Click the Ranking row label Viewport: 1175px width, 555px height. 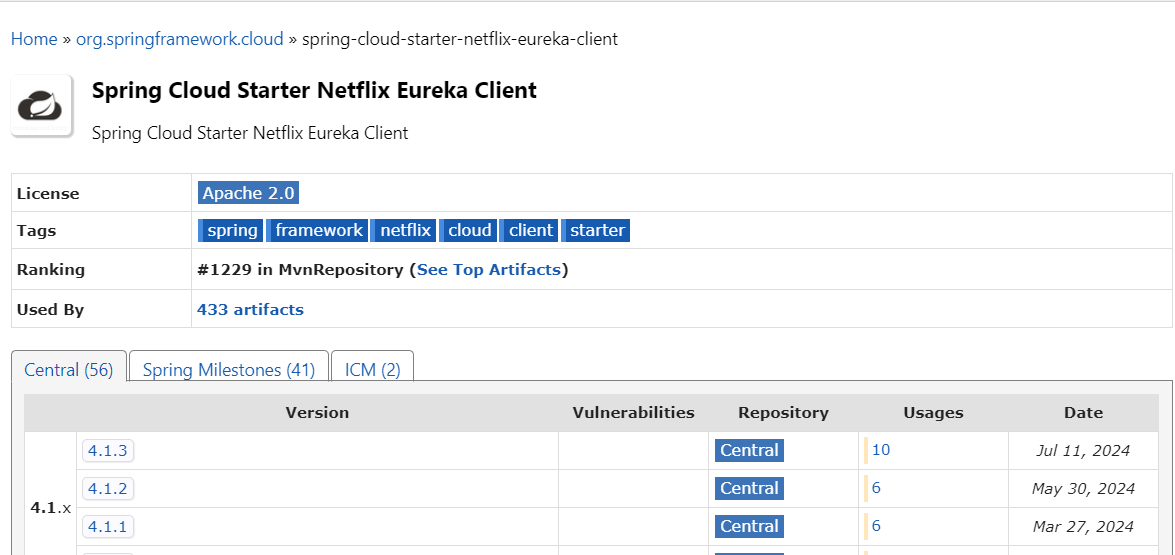tap(51, 270)
